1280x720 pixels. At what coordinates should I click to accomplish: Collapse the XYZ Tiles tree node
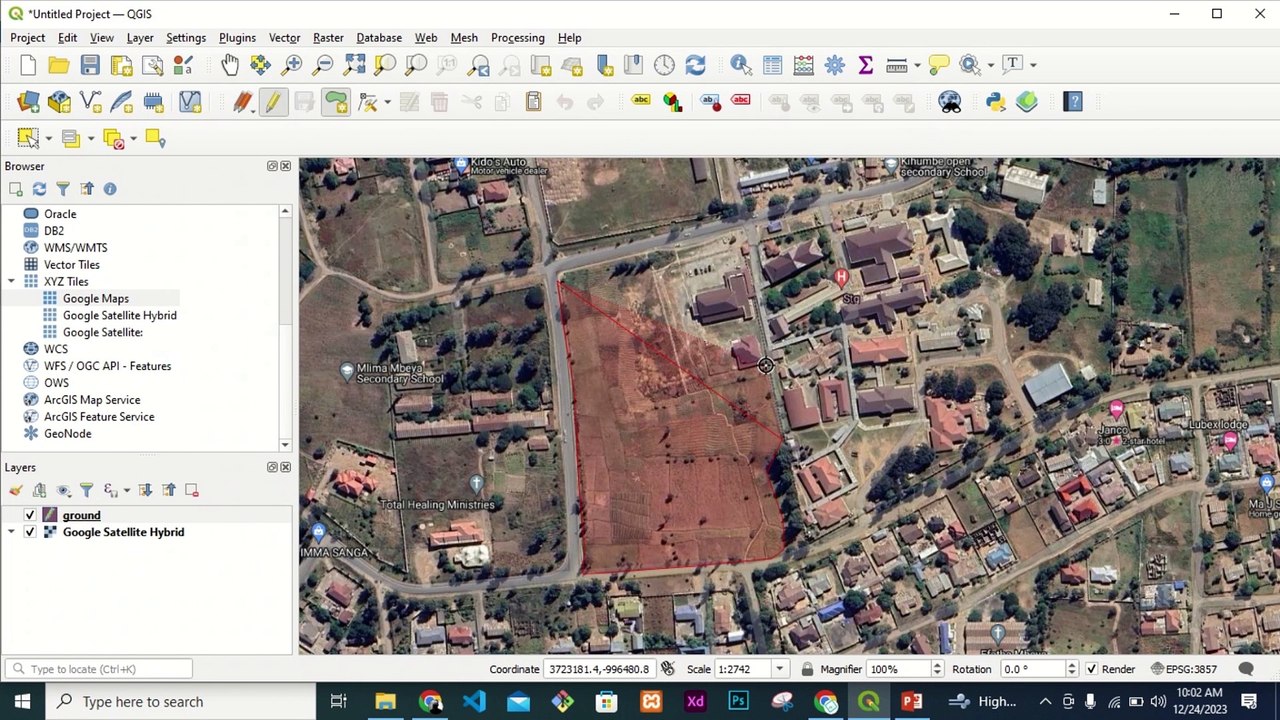pyautogui.click(x=11, y=282)
